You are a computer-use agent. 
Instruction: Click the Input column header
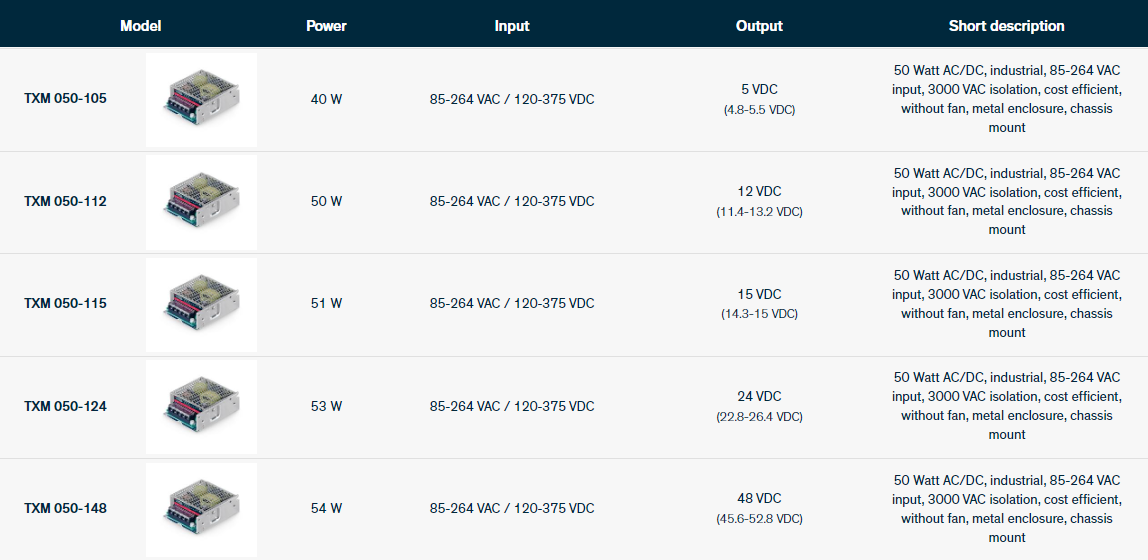click(512, 26)
